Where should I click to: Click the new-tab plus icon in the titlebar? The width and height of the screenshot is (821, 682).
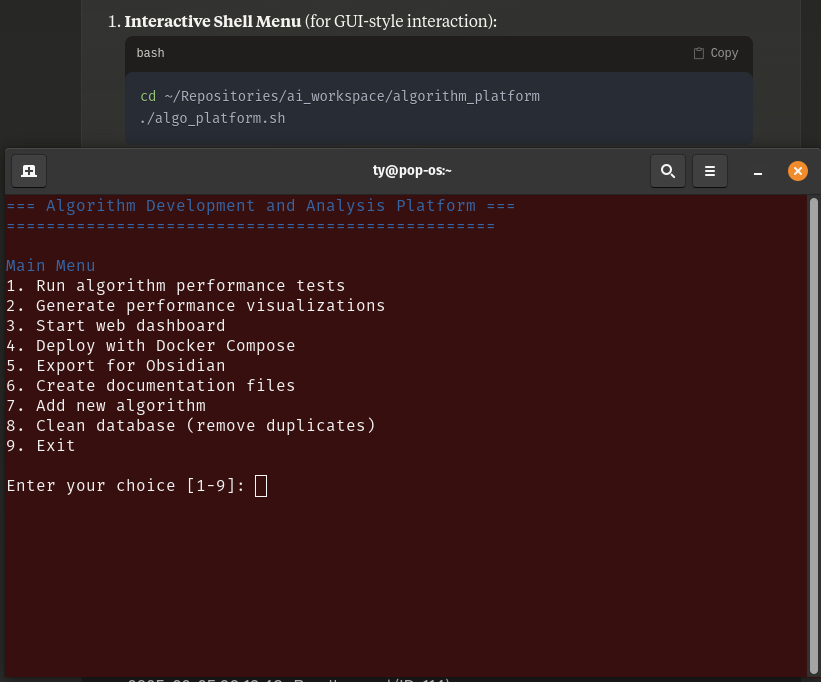point(29,170)
